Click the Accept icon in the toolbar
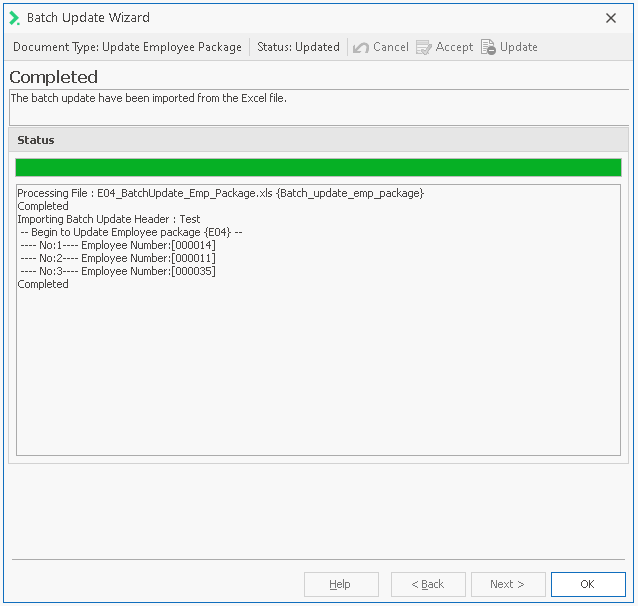This screenshot has width=638, height=606. (424, 47)
